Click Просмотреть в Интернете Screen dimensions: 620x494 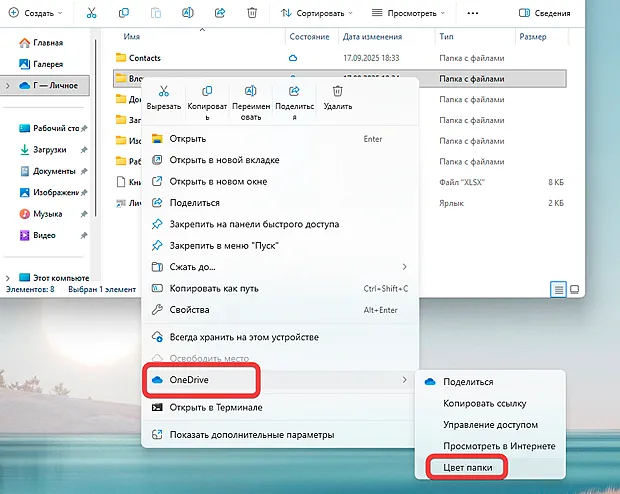(490, 446)
